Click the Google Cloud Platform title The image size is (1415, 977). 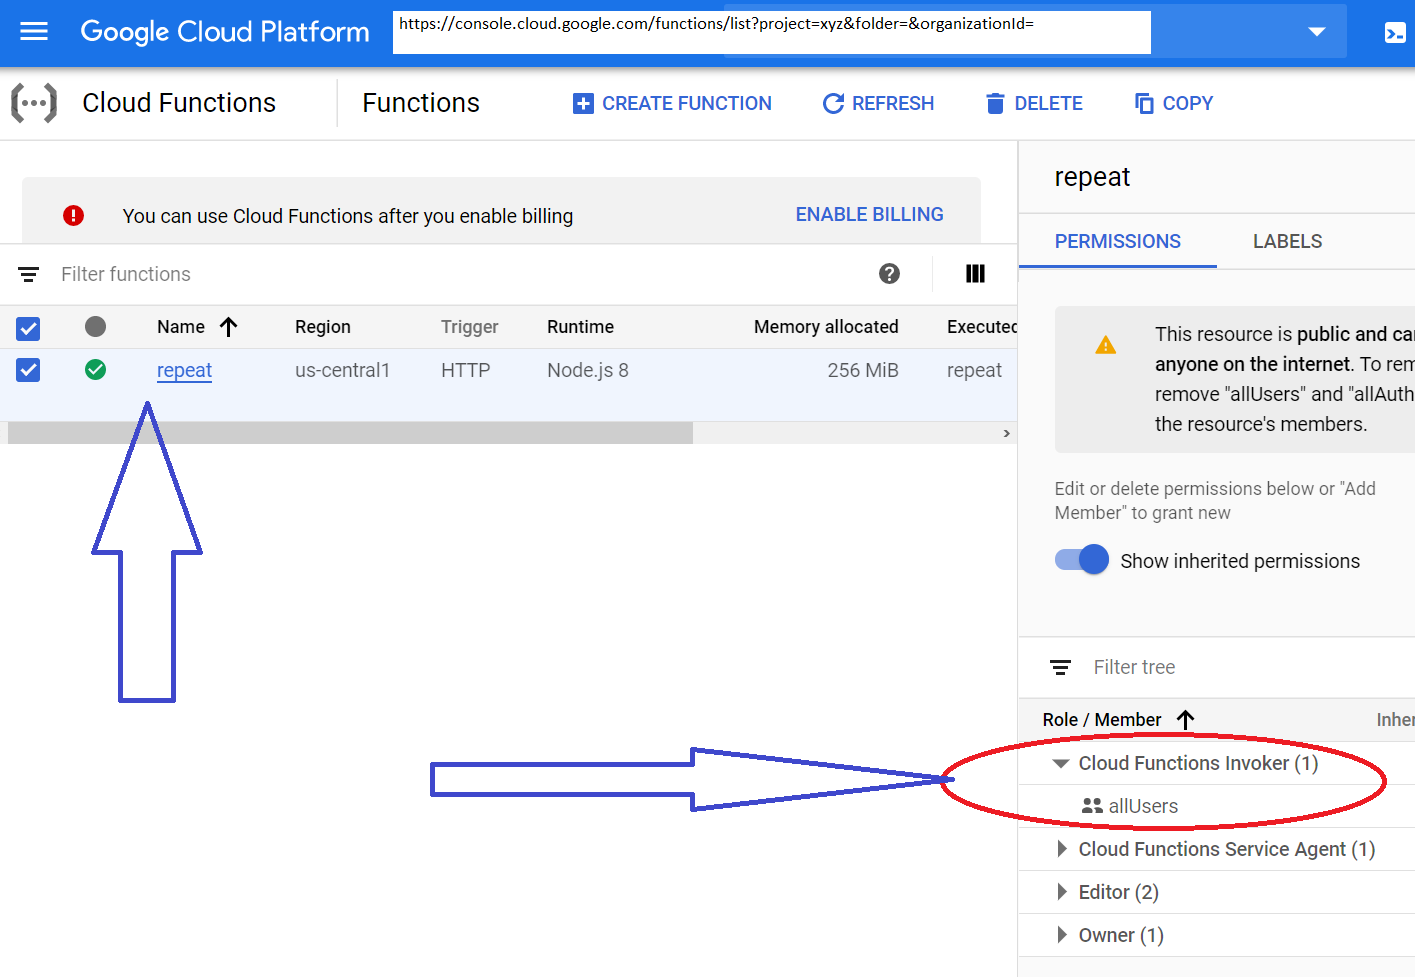coord(224,32)
